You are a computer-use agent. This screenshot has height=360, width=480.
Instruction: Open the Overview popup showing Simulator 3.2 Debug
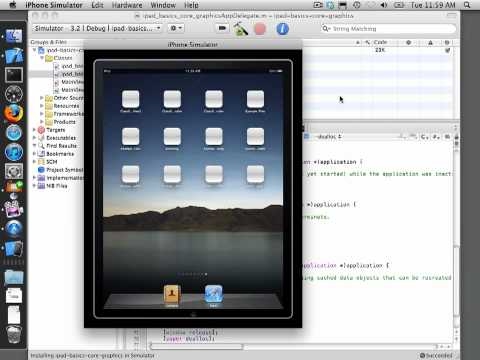click(97, 28)
